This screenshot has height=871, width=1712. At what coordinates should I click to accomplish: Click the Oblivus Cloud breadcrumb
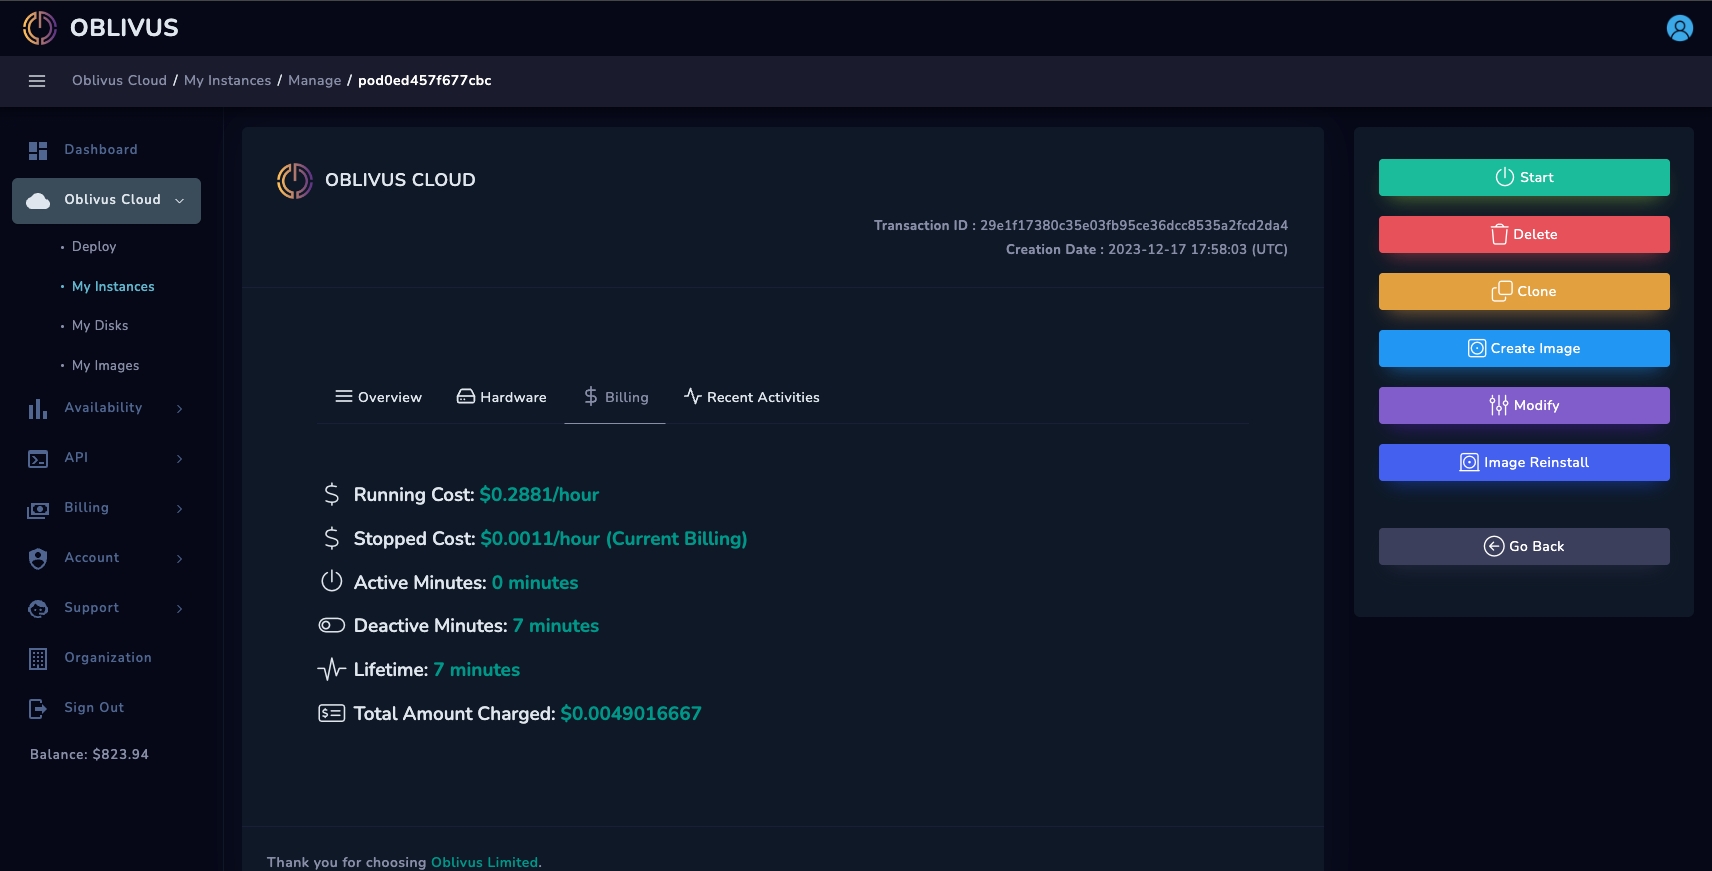point(119,81)
